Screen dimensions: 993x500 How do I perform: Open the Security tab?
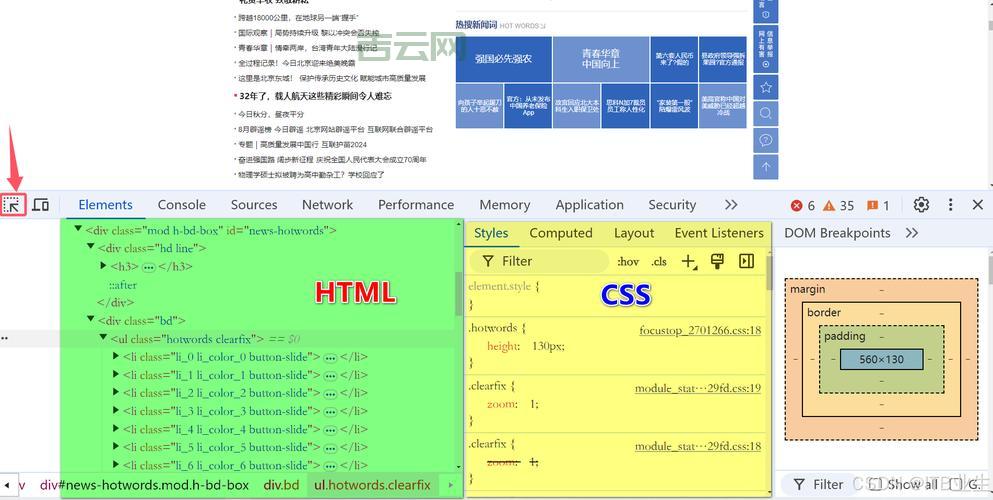pyautogui.click(x=672, y=204)
